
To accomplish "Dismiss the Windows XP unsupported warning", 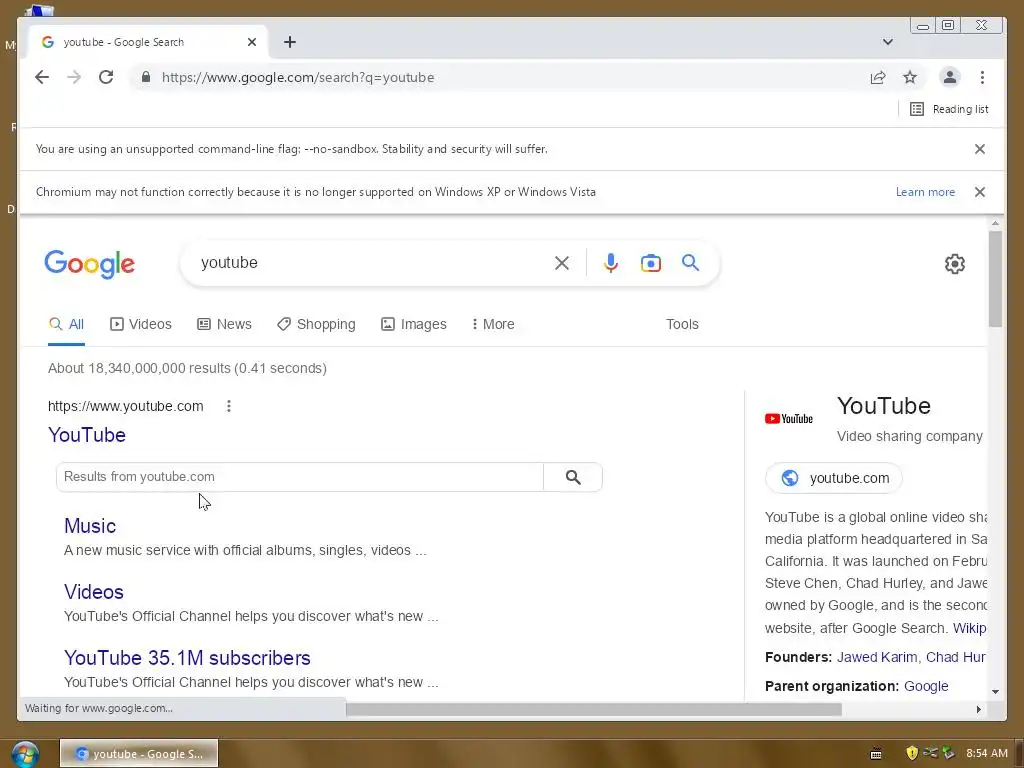I will pos(980,192).
